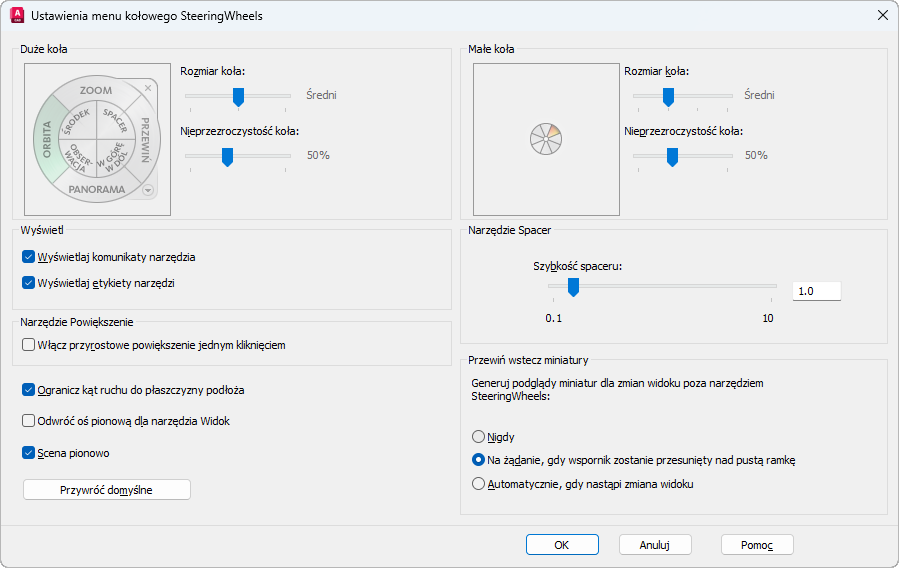Screen dimensions: 899x568
Task: Uncheck Ogranicz kąt ruchu do płaszczyzny podłoża
Action: pos(29,390)
